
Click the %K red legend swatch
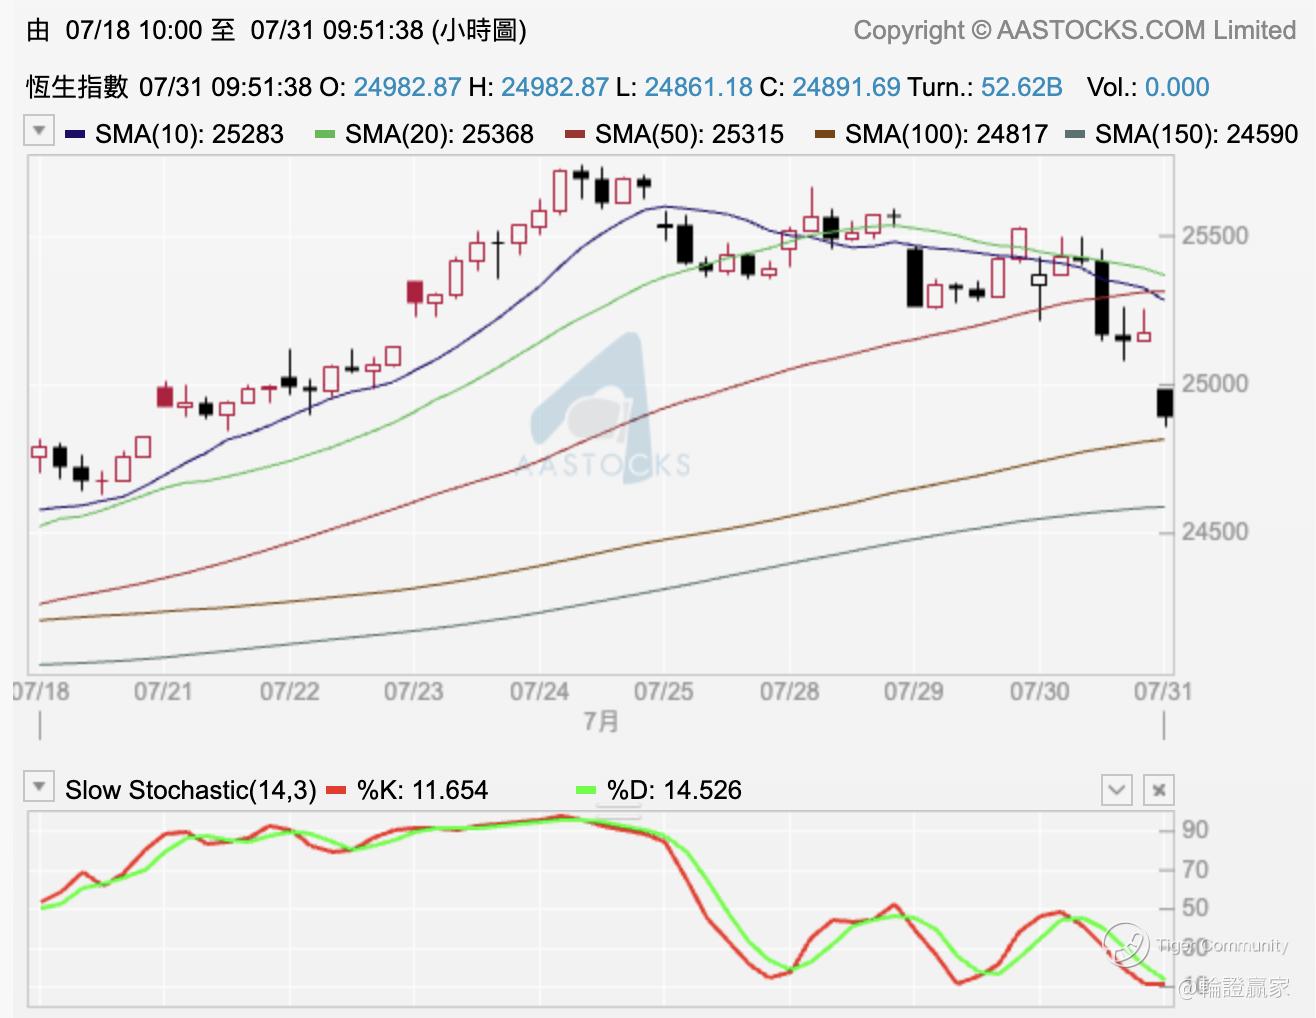click(x=337, y=791)
